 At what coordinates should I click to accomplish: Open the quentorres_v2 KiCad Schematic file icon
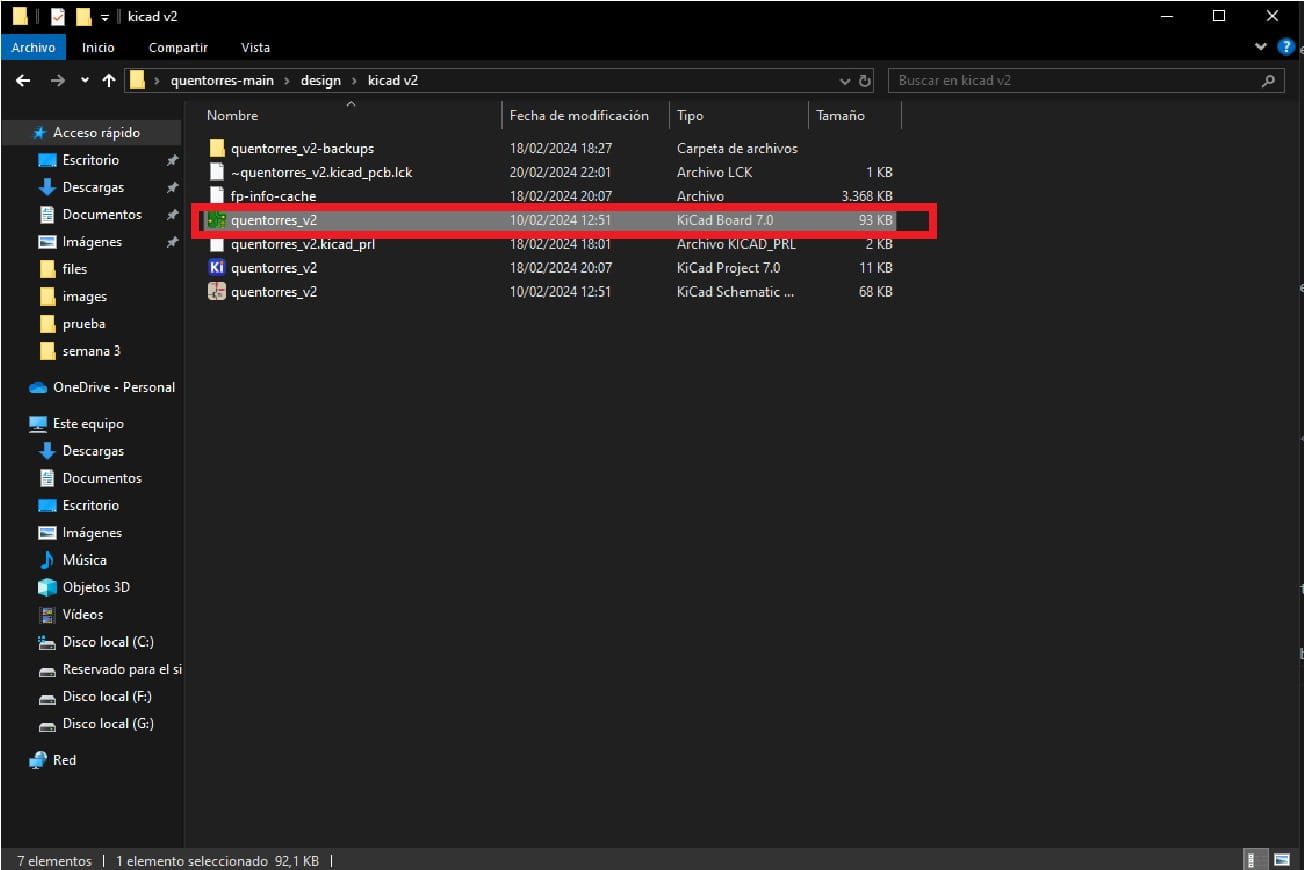pyautogui.click(x=217, y=292)
